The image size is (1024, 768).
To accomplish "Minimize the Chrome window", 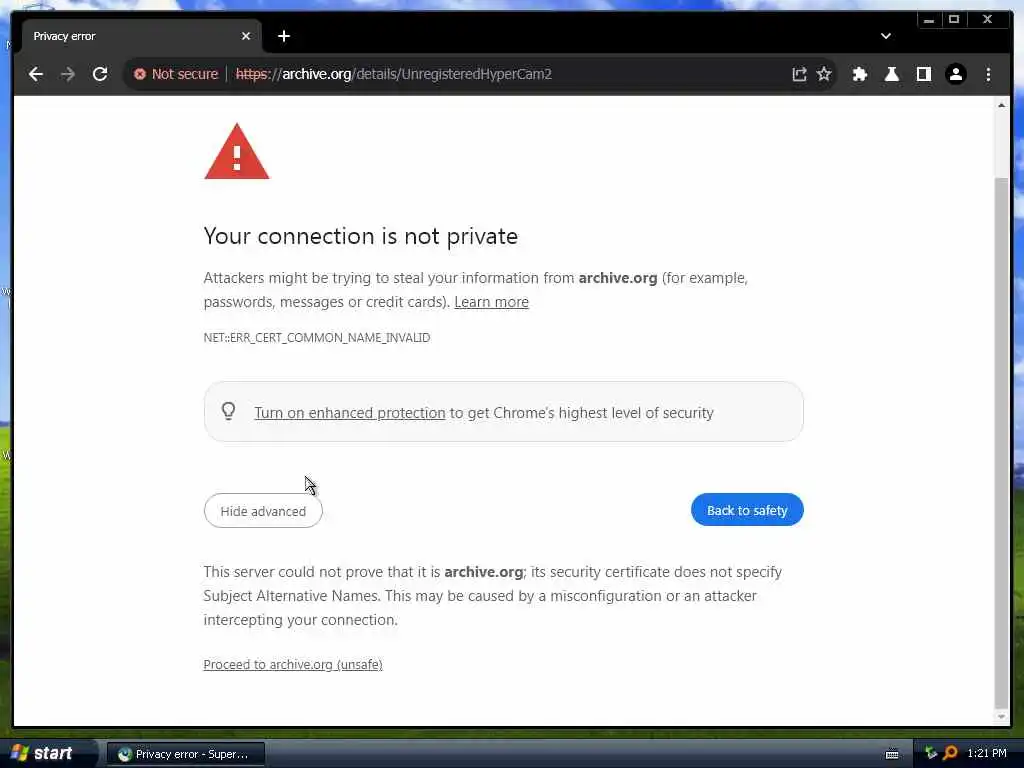I will (x=929, y=20).
